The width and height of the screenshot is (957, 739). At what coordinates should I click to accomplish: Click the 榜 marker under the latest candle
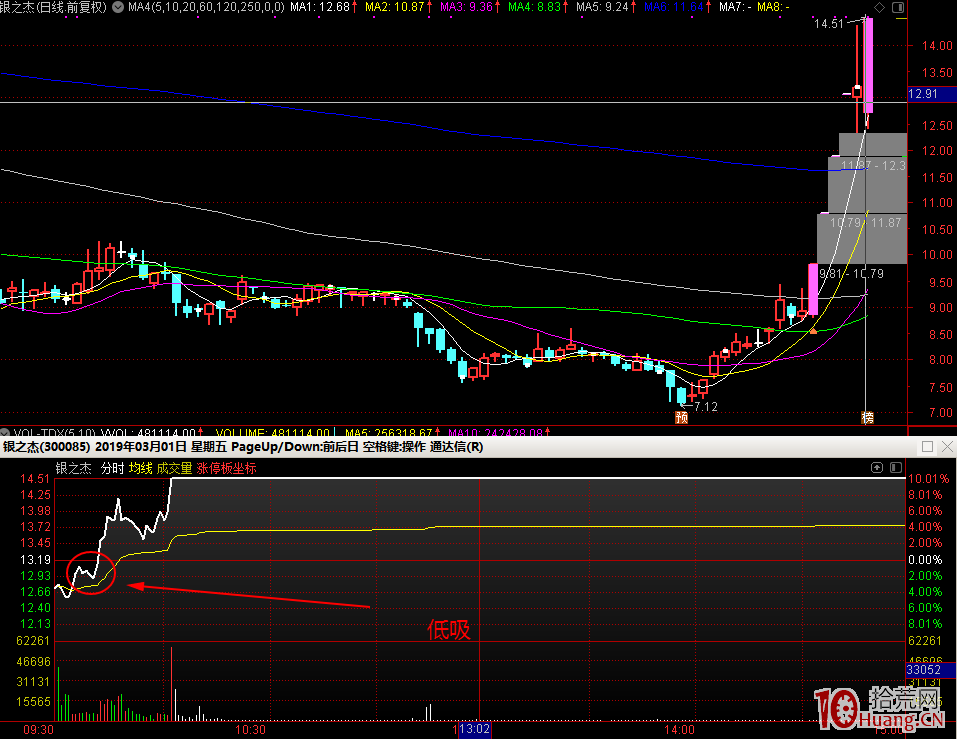(867, 417)
